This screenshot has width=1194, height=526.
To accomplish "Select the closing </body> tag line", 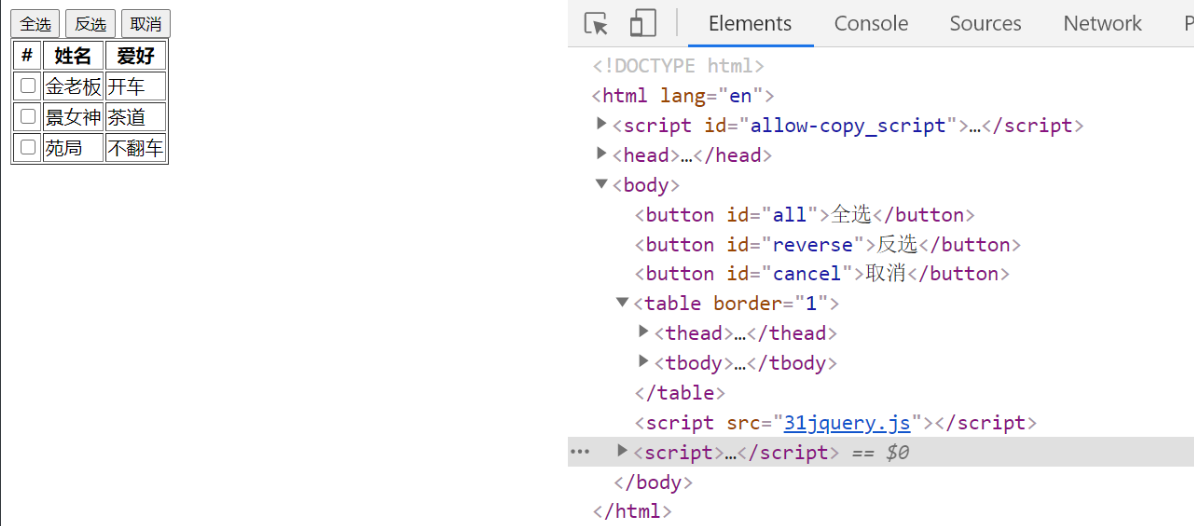I will pos(653,482).
